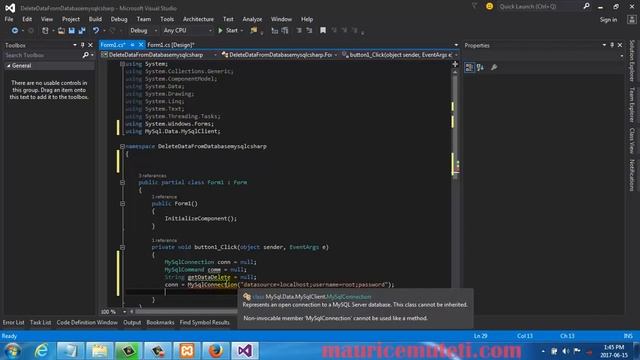Open the Any CPU platform dropdown
The image size is (640, 360).
point(187,31)
